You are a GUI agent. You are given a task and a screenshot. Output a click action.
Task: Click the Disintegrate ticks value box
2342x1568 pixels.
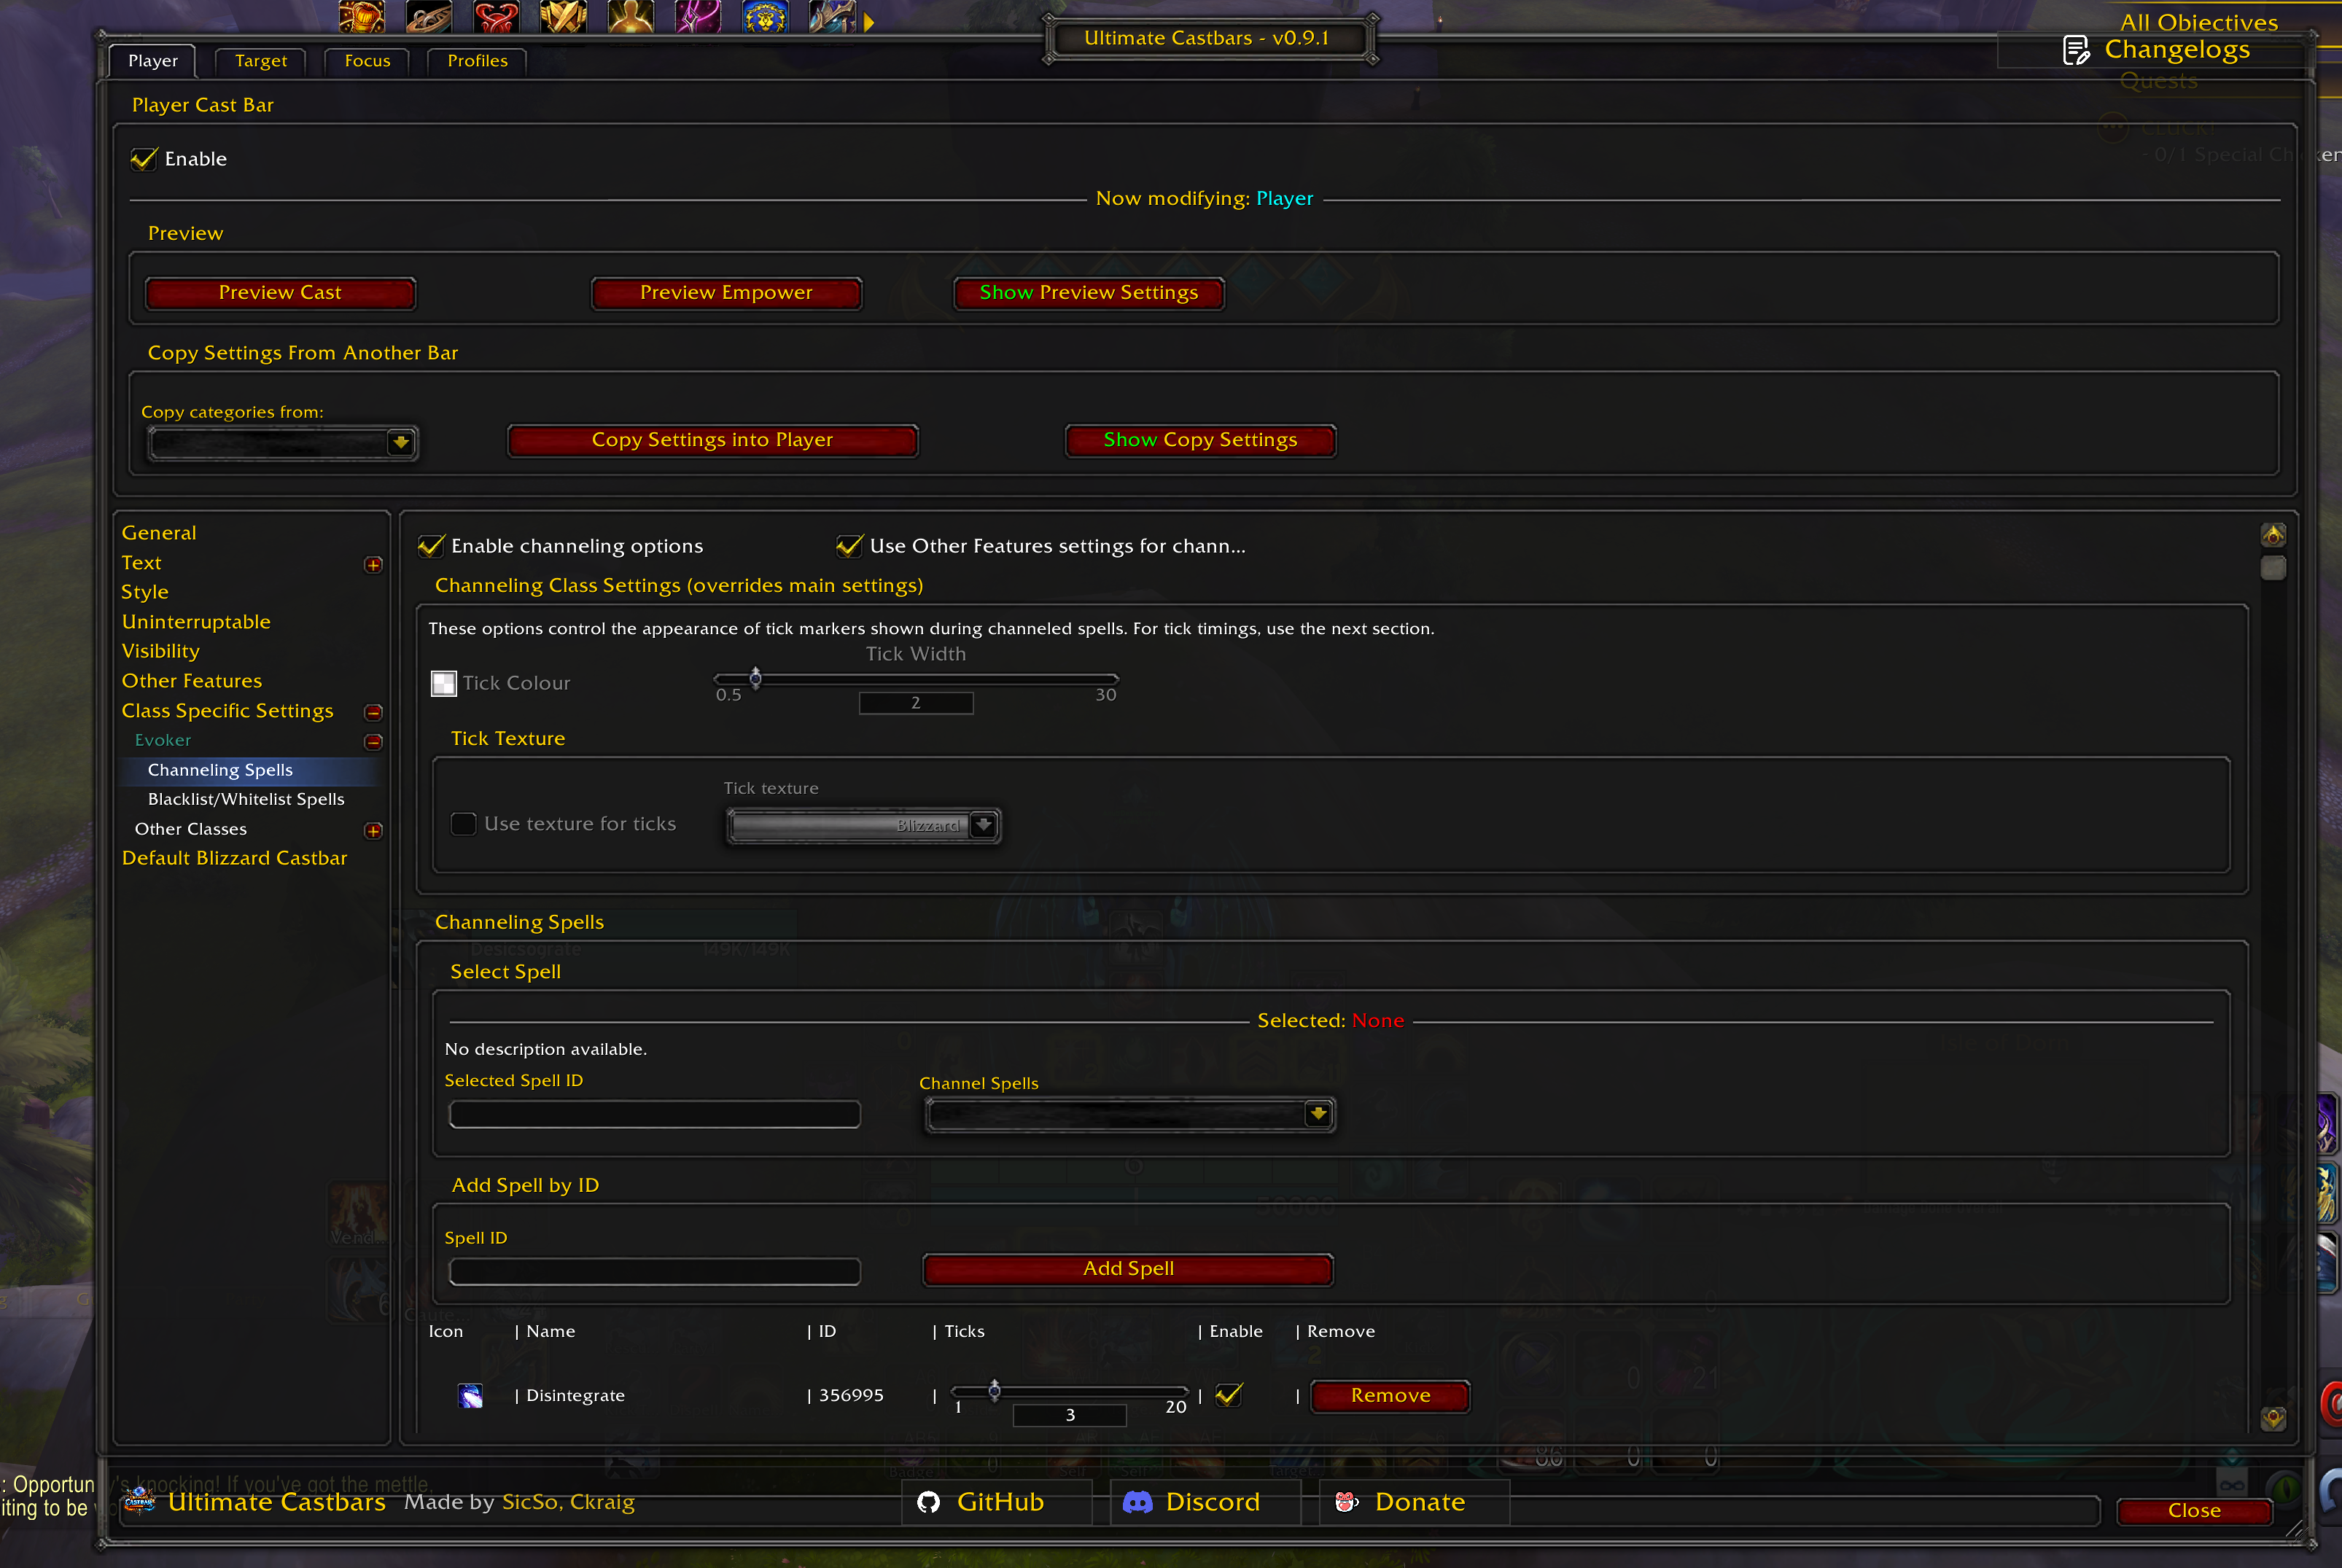[x=1070, y=1415]
